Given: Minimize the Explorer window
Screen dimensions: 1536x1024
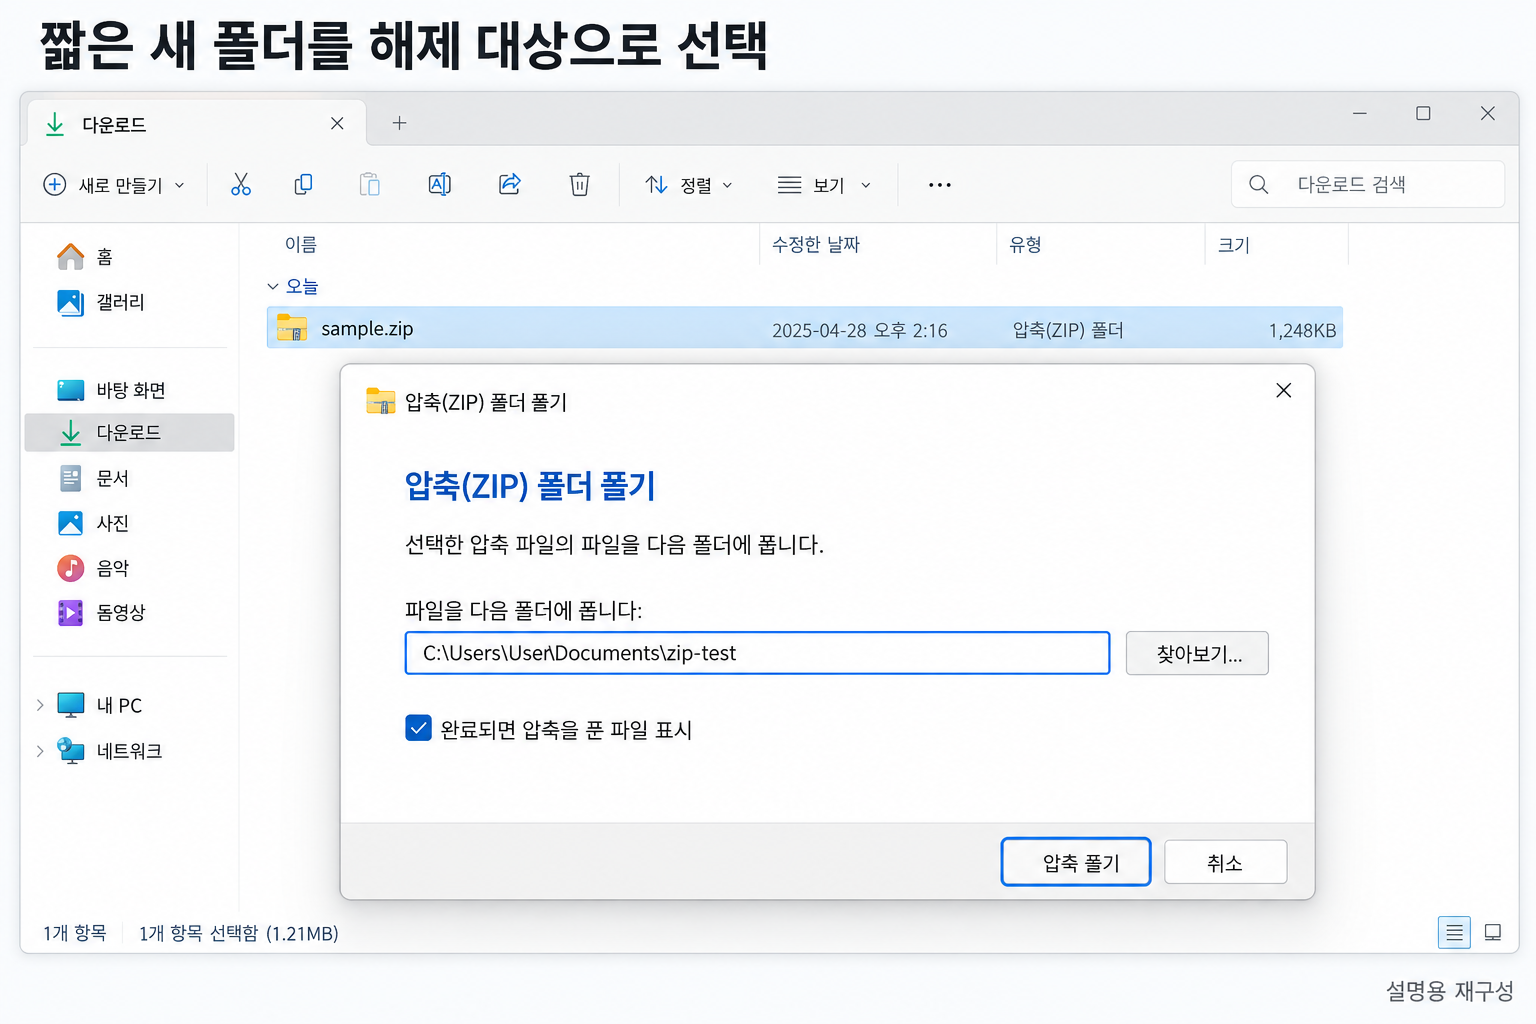Looking at the screenshot, I should coord(1360,113).
